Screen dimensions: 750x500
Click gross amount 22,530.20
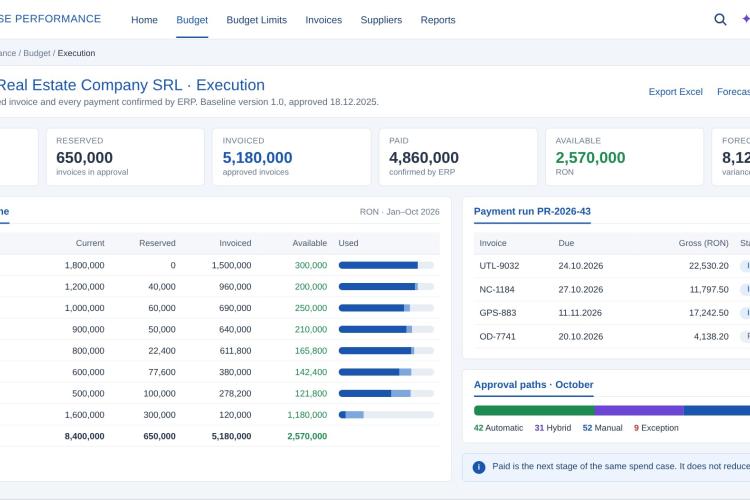(708, 266)
